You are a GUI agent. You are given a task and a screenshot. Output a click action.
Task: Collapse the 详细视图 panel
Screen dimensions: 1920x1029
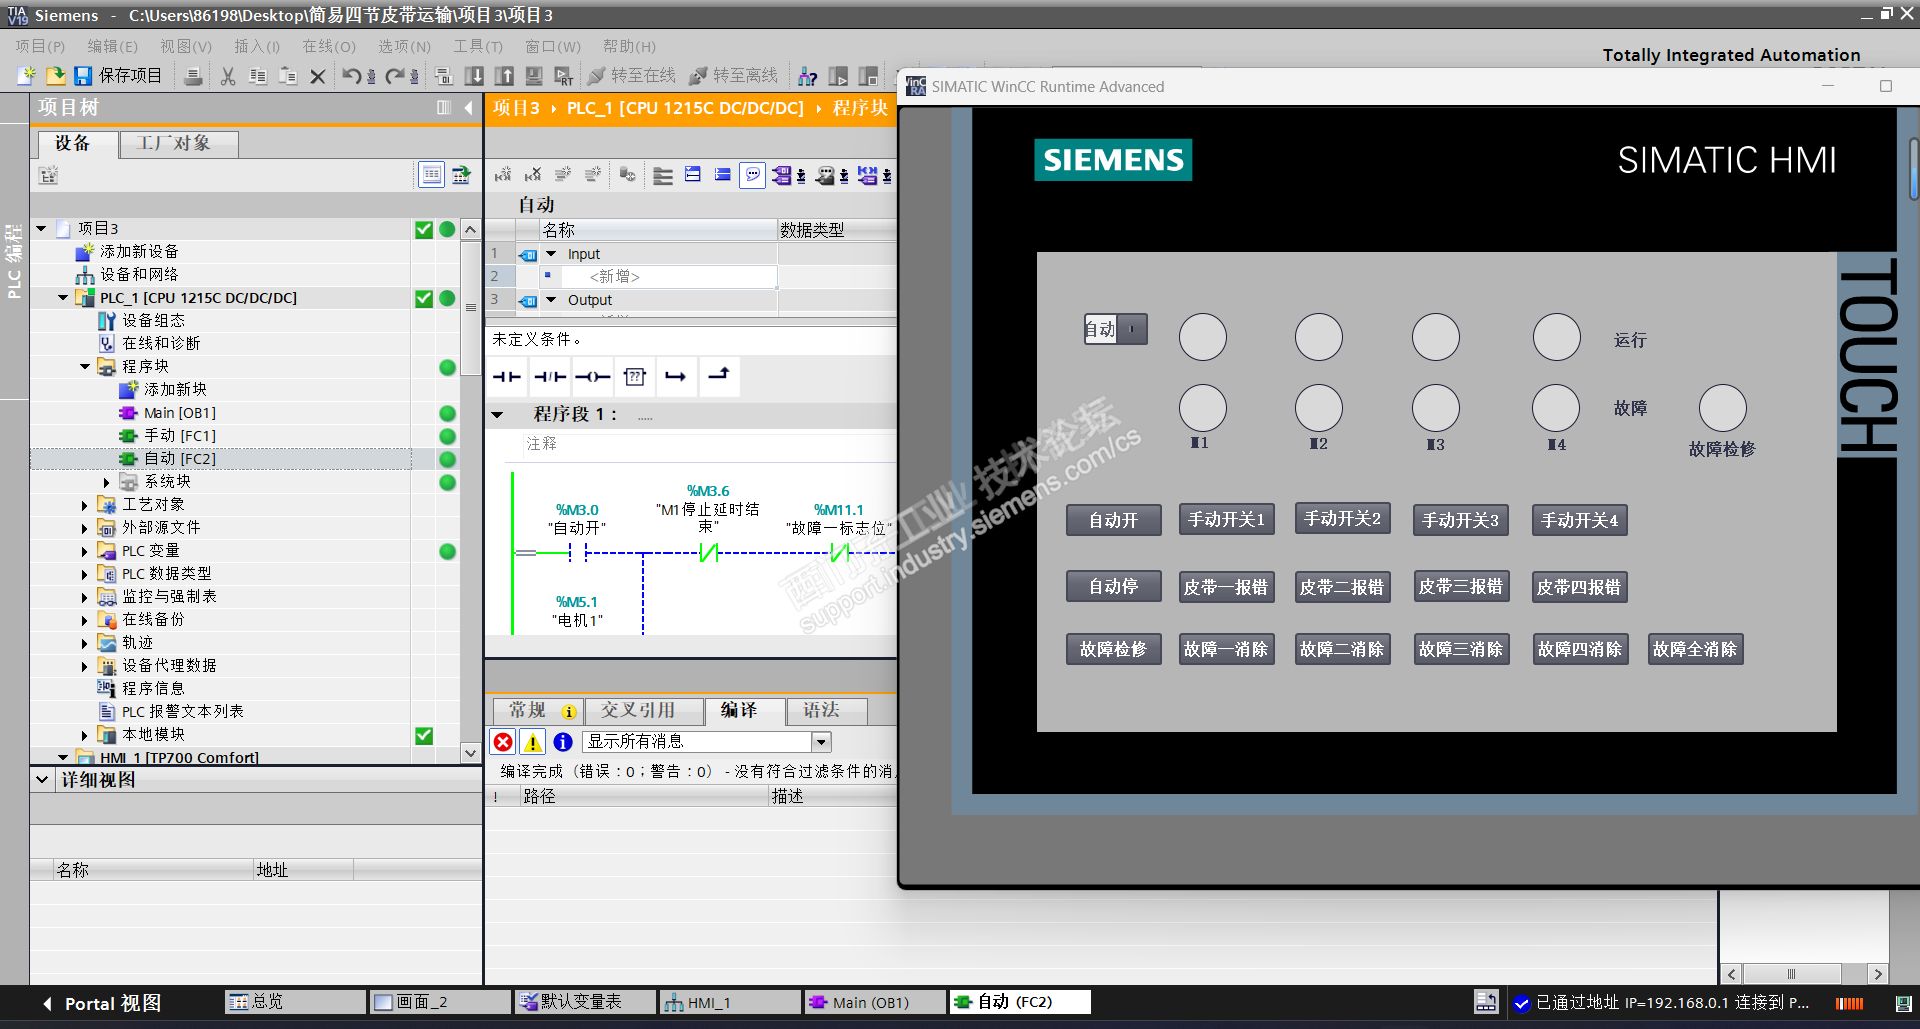click(x=42, y=779)
